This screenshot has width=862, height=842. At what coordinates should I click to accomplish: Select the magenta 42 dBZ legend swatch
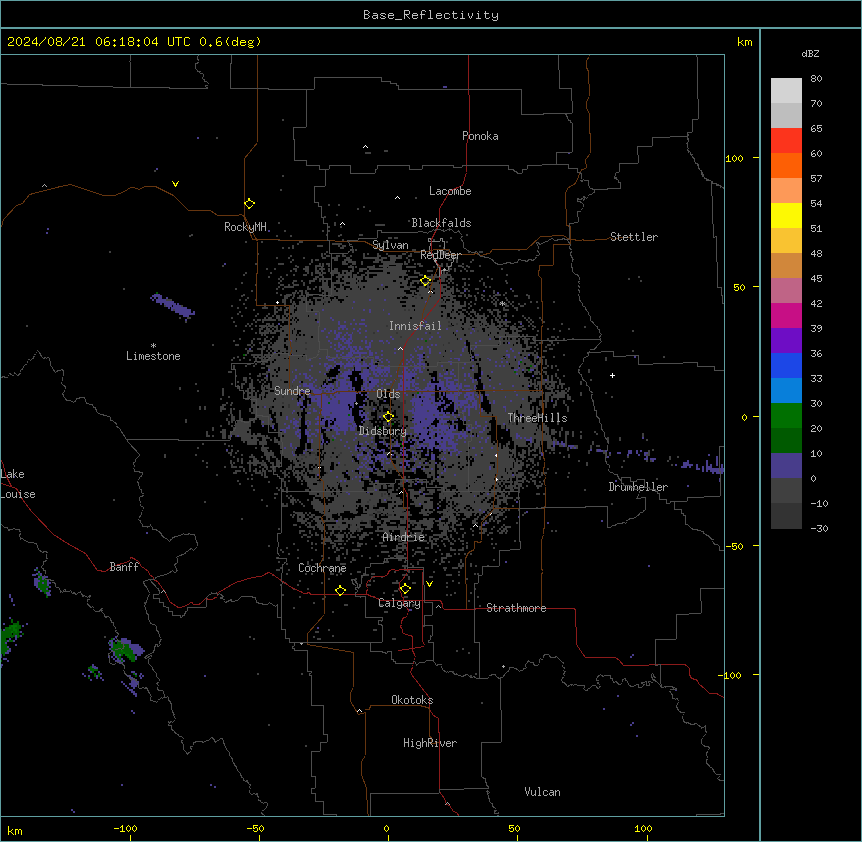pos(786,315)
